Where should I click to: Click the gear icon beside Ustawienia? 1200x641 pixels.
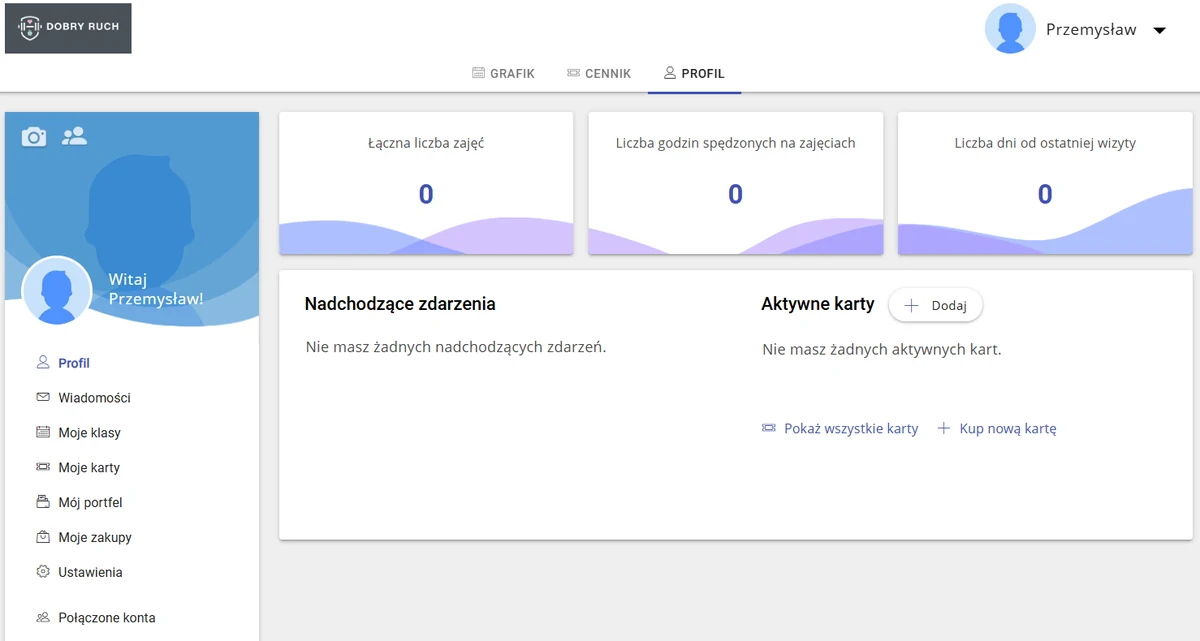coord(43,572)
